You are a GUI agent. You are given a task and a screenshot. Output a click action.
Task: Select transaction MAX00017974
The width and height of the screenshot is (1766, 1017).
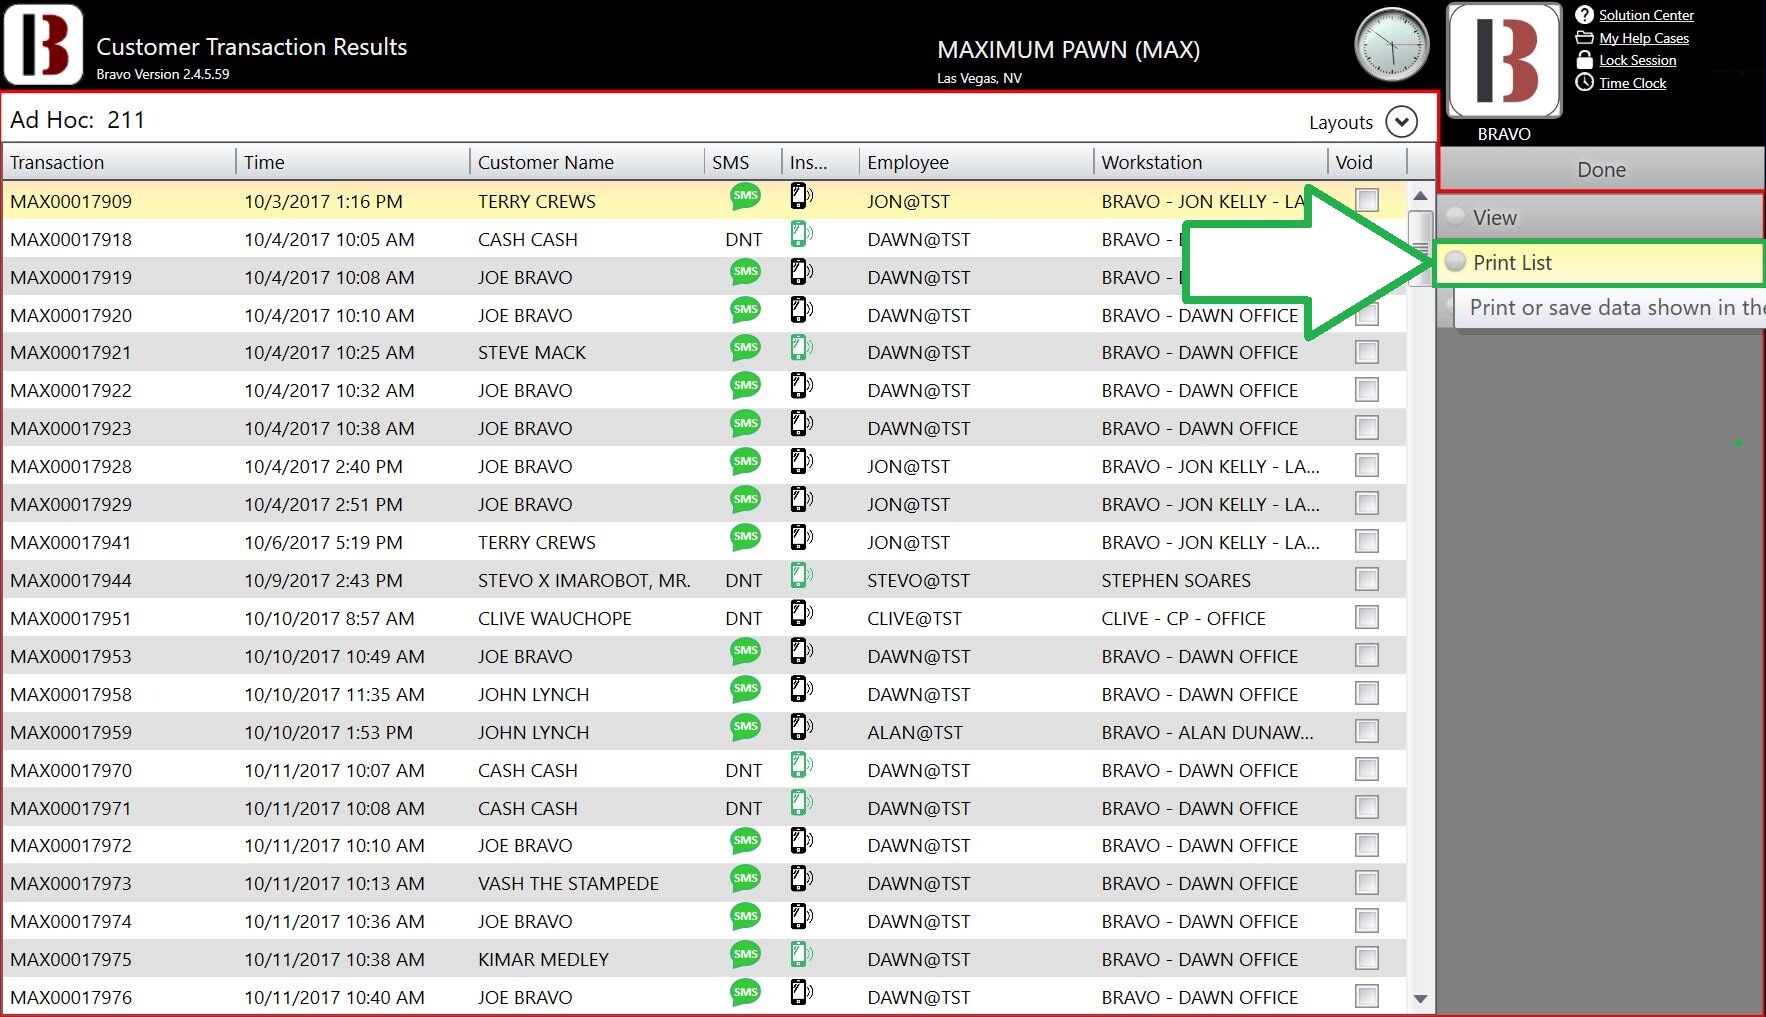[71, 921]
